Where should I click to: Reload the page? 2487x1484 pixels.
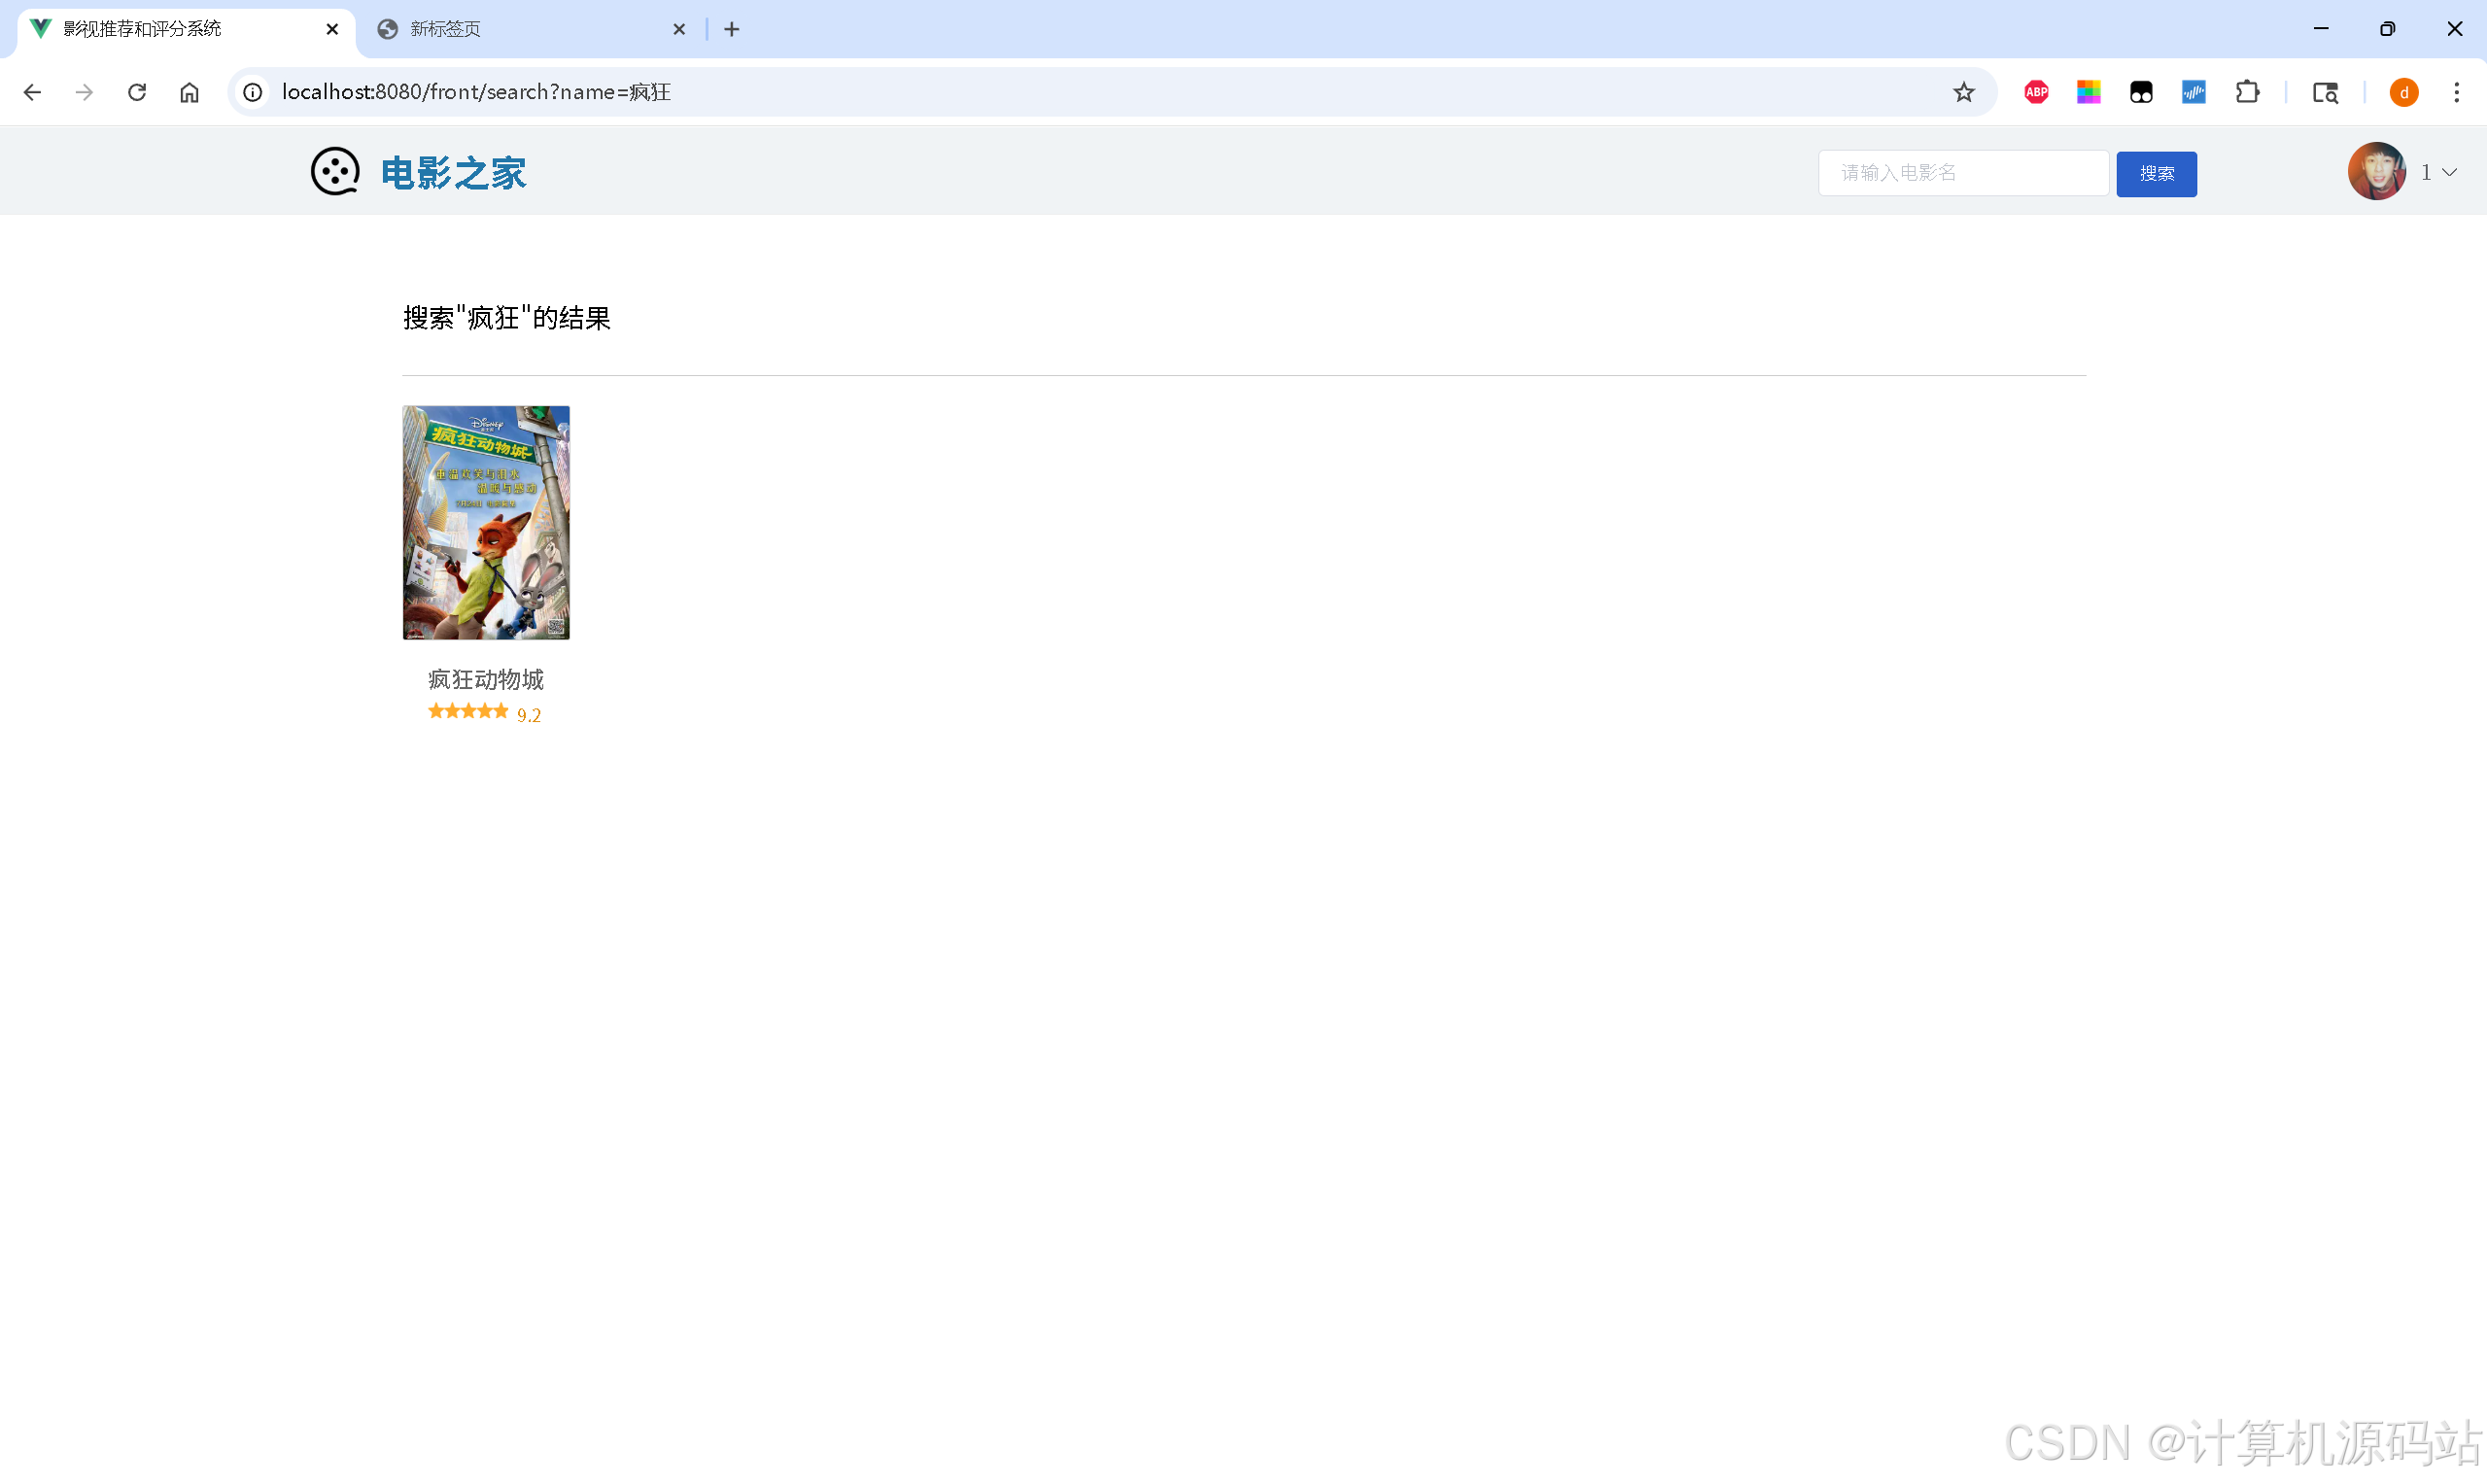click(137, 92)
